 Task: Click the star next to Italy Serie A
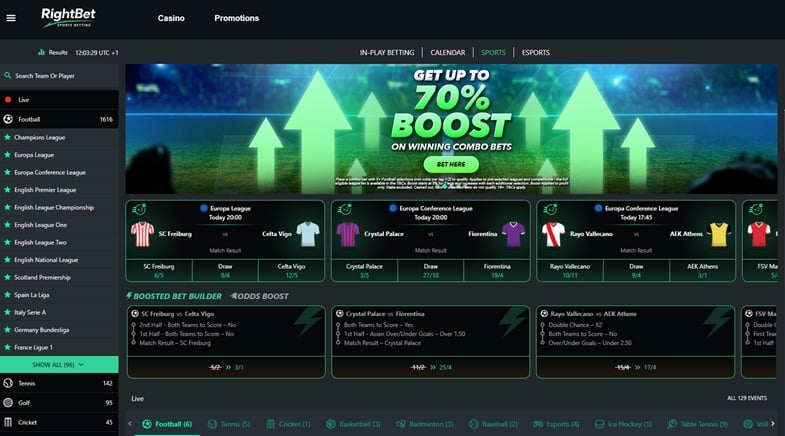tap(8, 312)
